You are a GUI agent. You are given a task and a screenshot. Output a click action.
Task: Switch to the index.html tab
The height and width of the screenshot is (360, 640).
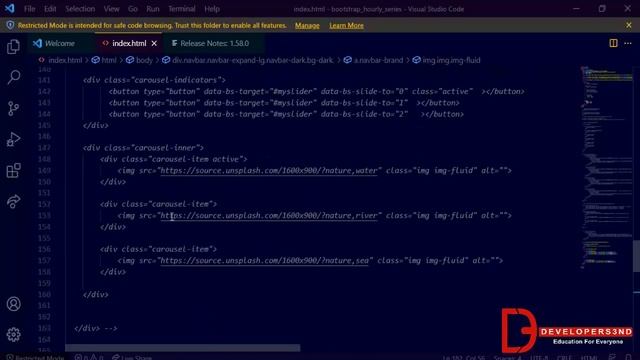click(129, 43)
